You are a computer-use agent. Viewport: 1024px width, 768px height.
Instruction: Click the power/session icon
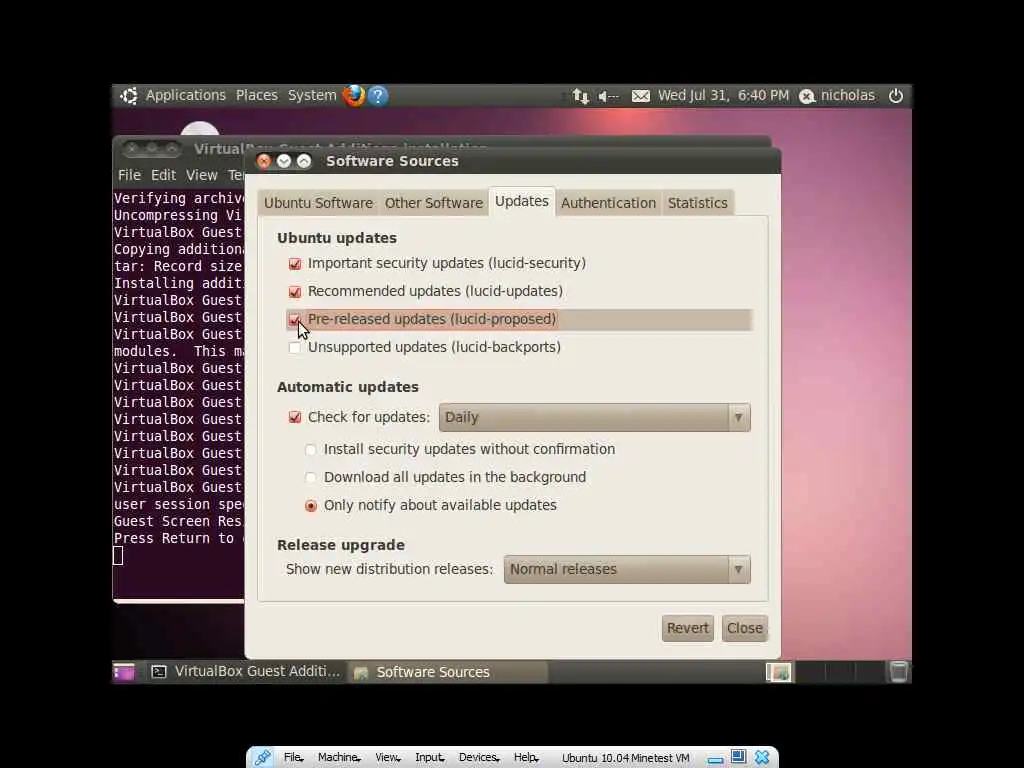895,95
